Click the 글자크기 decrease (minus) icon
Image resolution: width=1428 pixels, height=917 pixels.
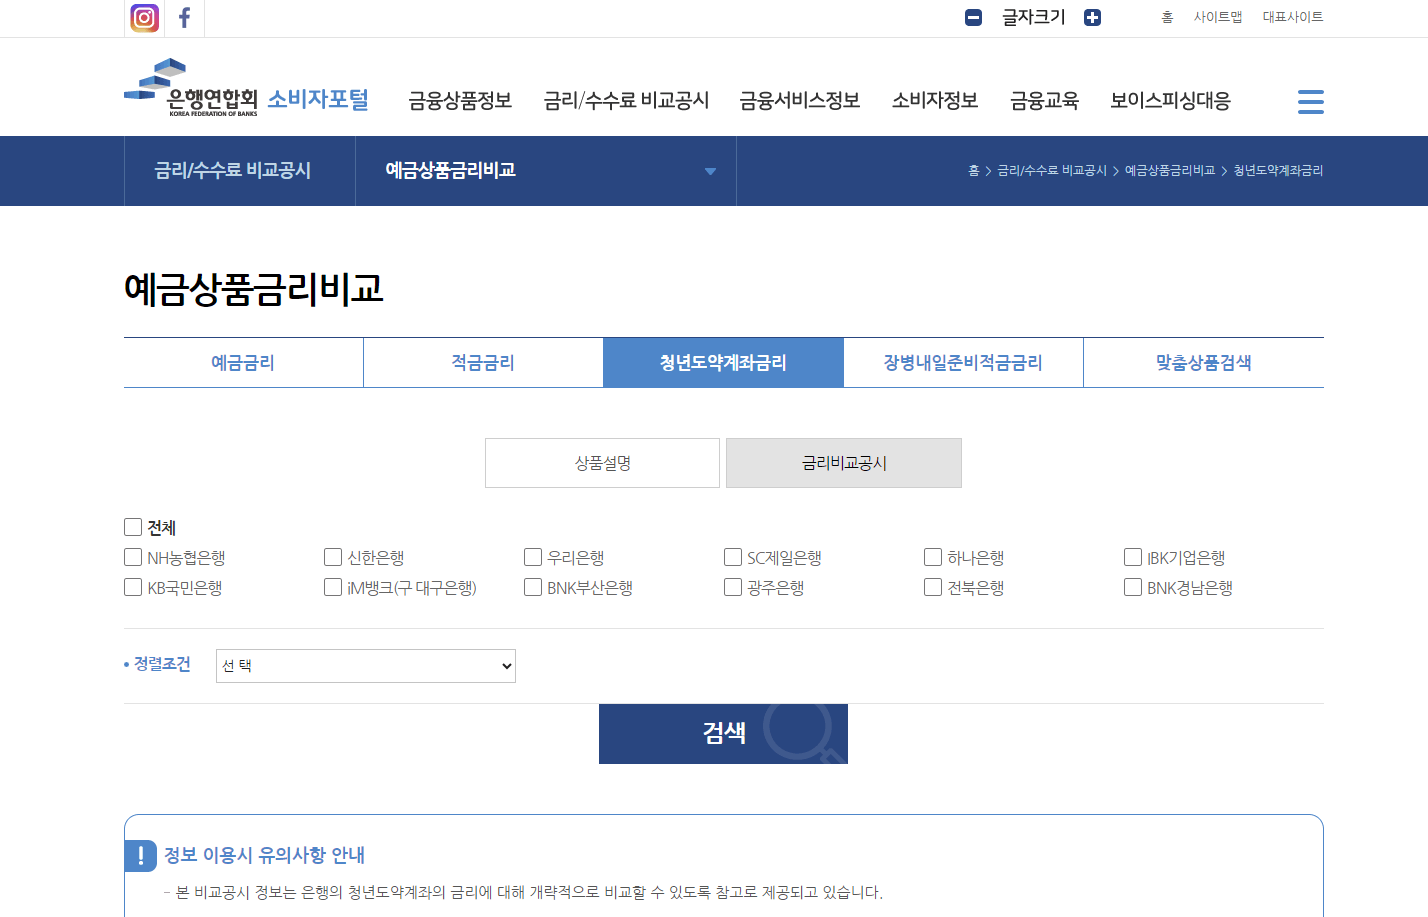[x=973, y=17]
